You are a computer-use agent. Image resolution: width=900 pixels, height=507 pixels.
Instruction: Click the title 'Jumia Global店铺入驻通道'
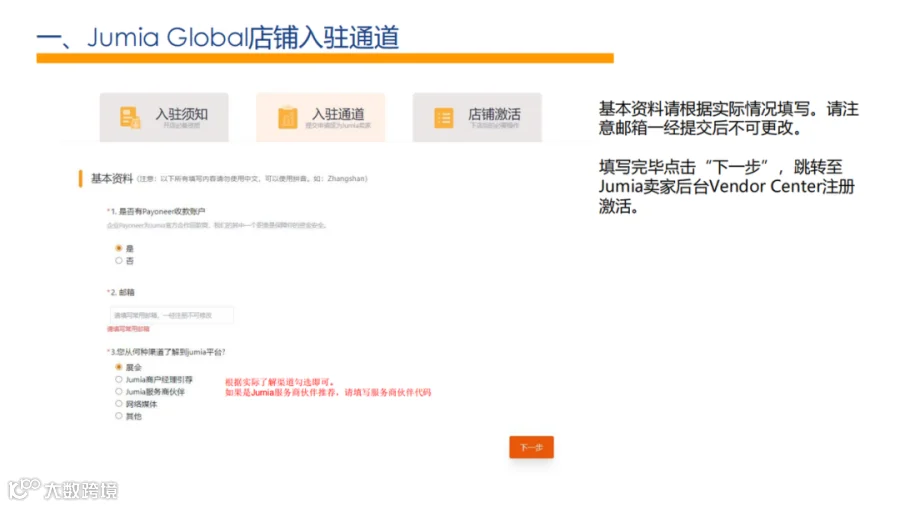click(x=243, y=37)
